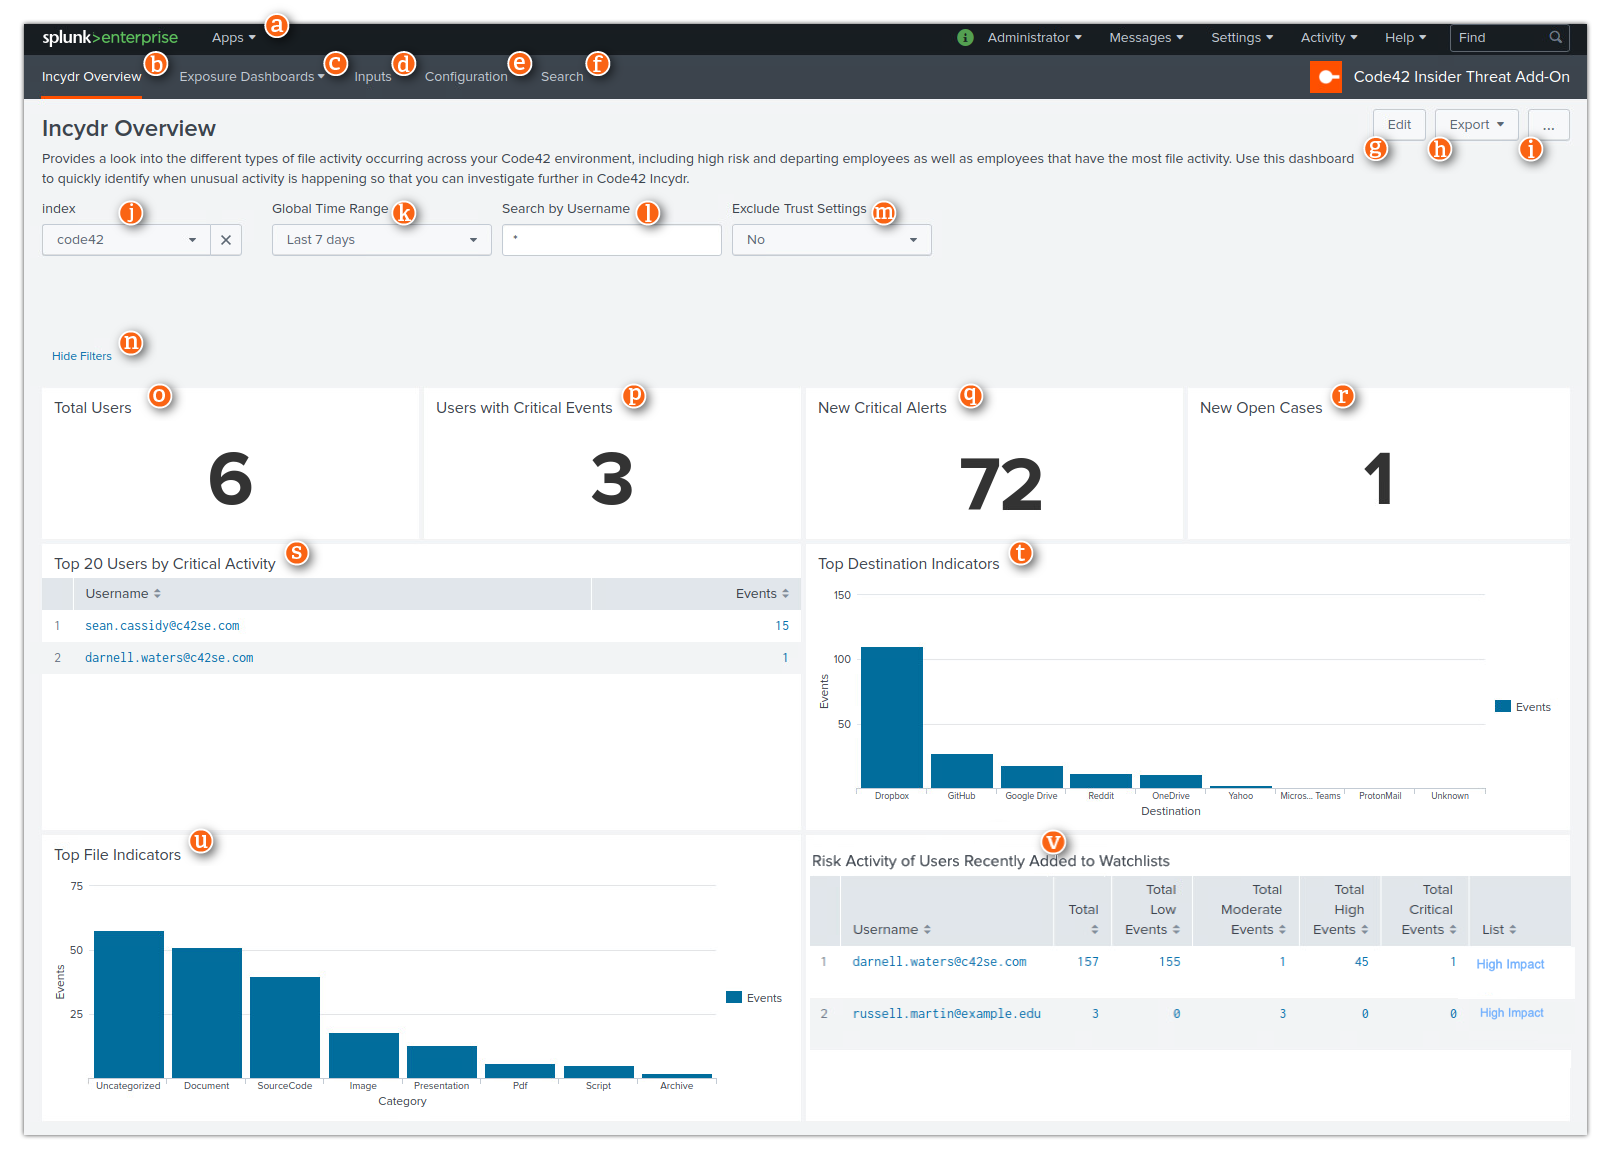Open sean.cassidy@c42se.com user link
The height and width of the screenshot is (1164, 1621).
pyautogui.click(x=161, y=625)
